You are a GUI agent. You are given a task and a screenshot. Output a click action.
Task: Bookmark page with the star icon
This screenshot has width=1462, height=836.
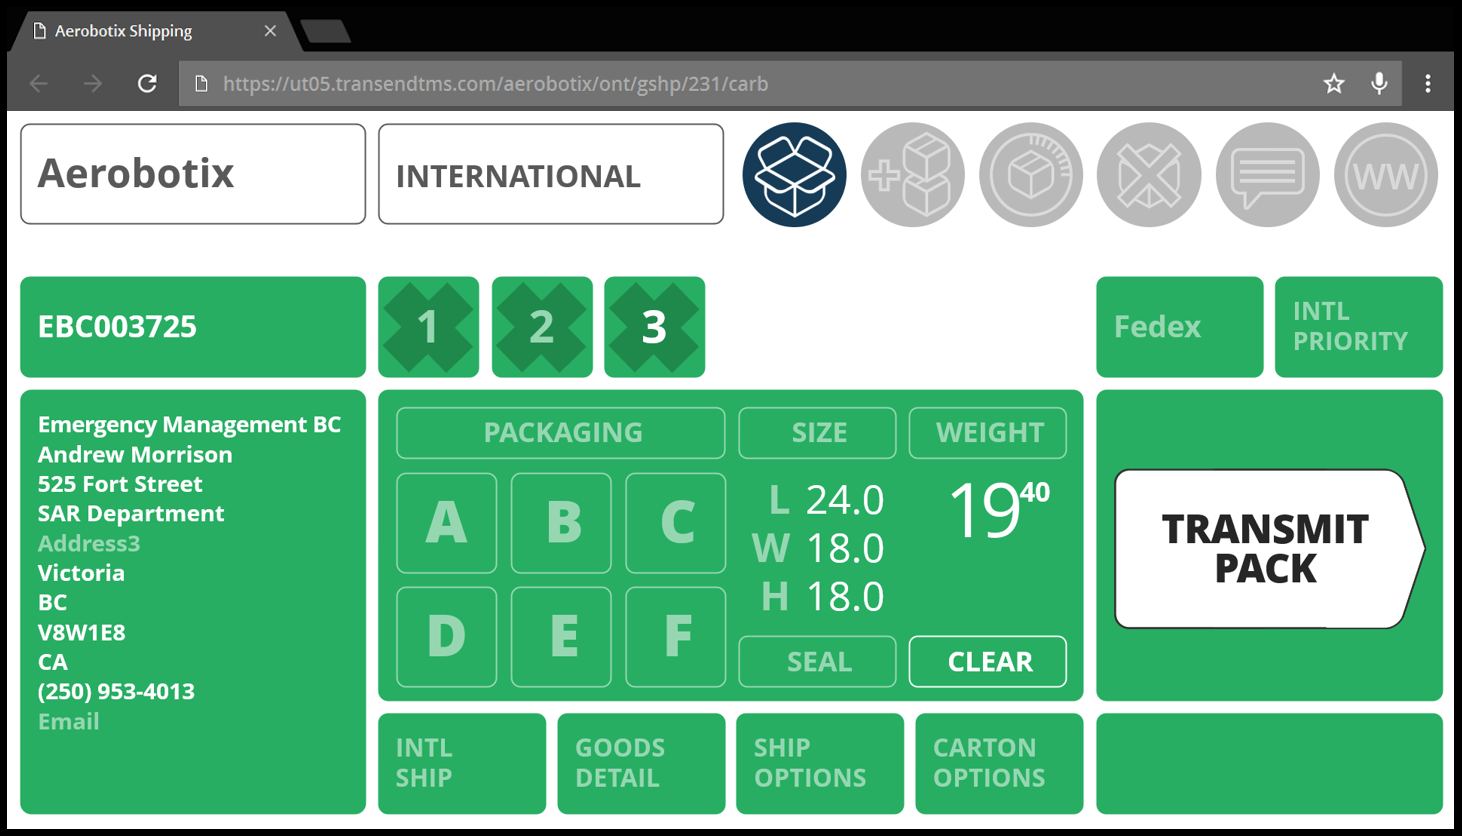pos(1333,84)
